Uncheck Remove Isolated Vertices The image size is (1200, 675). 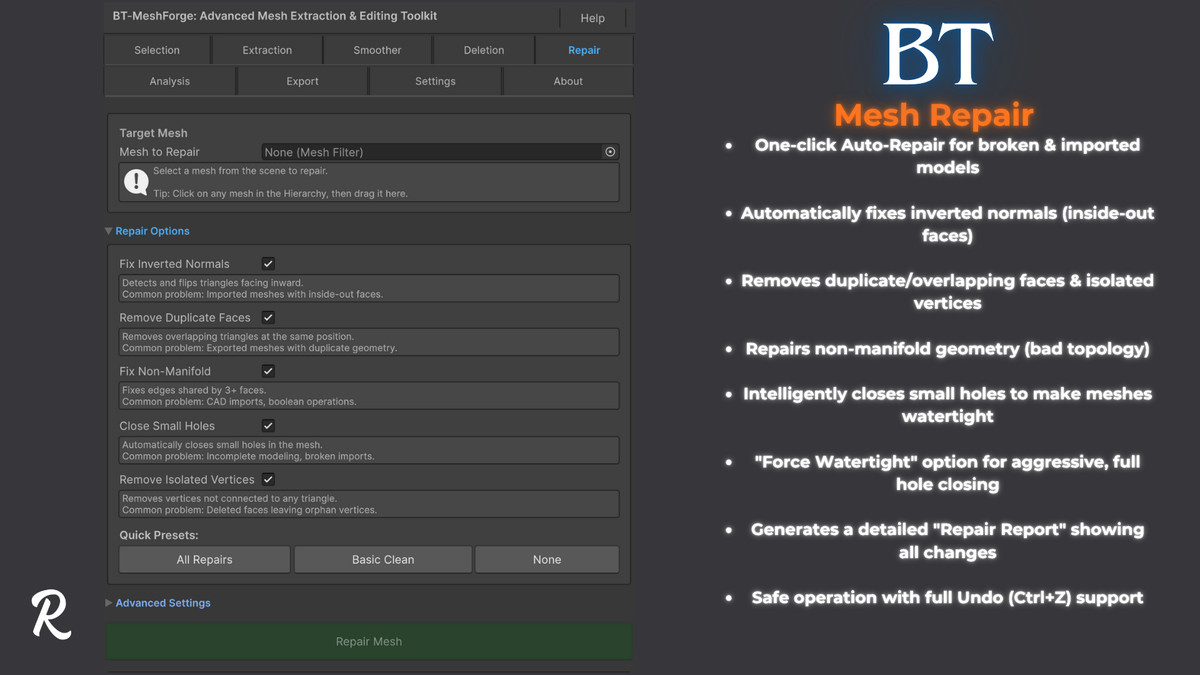point(267,479)
